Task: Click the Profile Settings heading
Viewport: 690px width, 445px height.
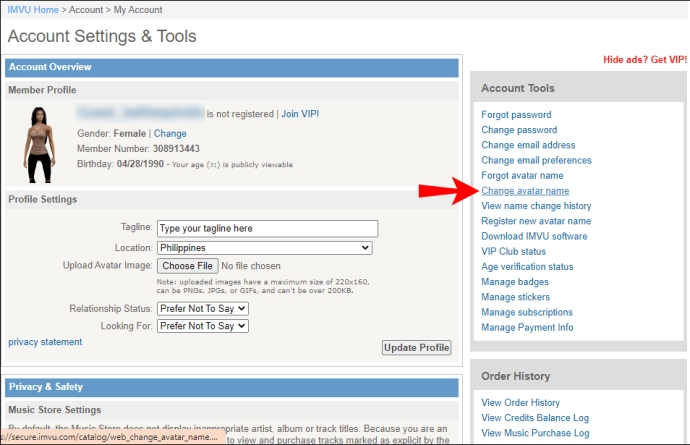Action: [x=43, y=199]
